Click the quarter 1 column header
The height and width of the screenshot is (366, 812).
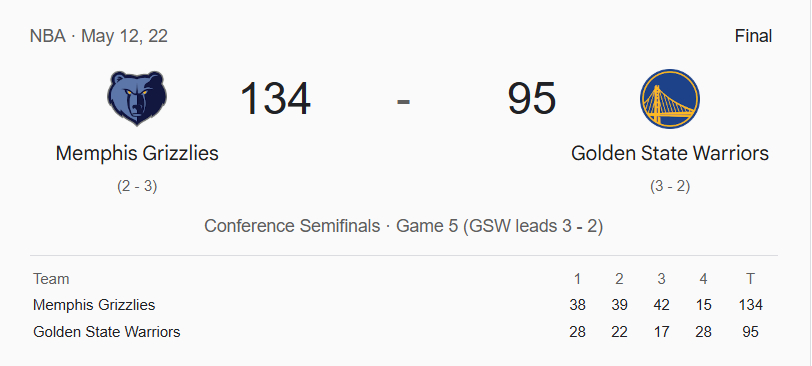pos(577,279)
